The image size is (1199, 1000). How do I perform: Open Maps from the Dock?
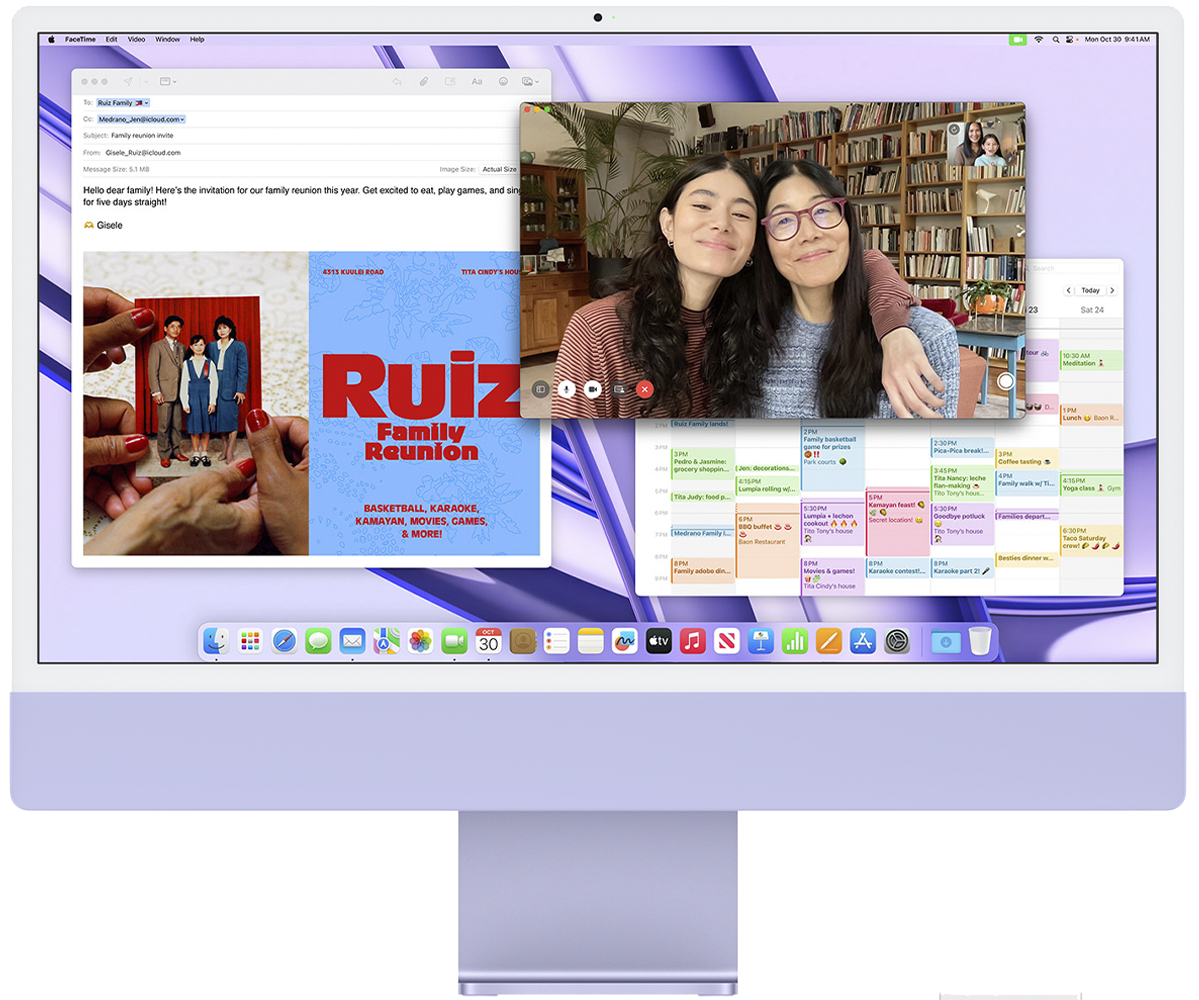click(x=386, y=641)
